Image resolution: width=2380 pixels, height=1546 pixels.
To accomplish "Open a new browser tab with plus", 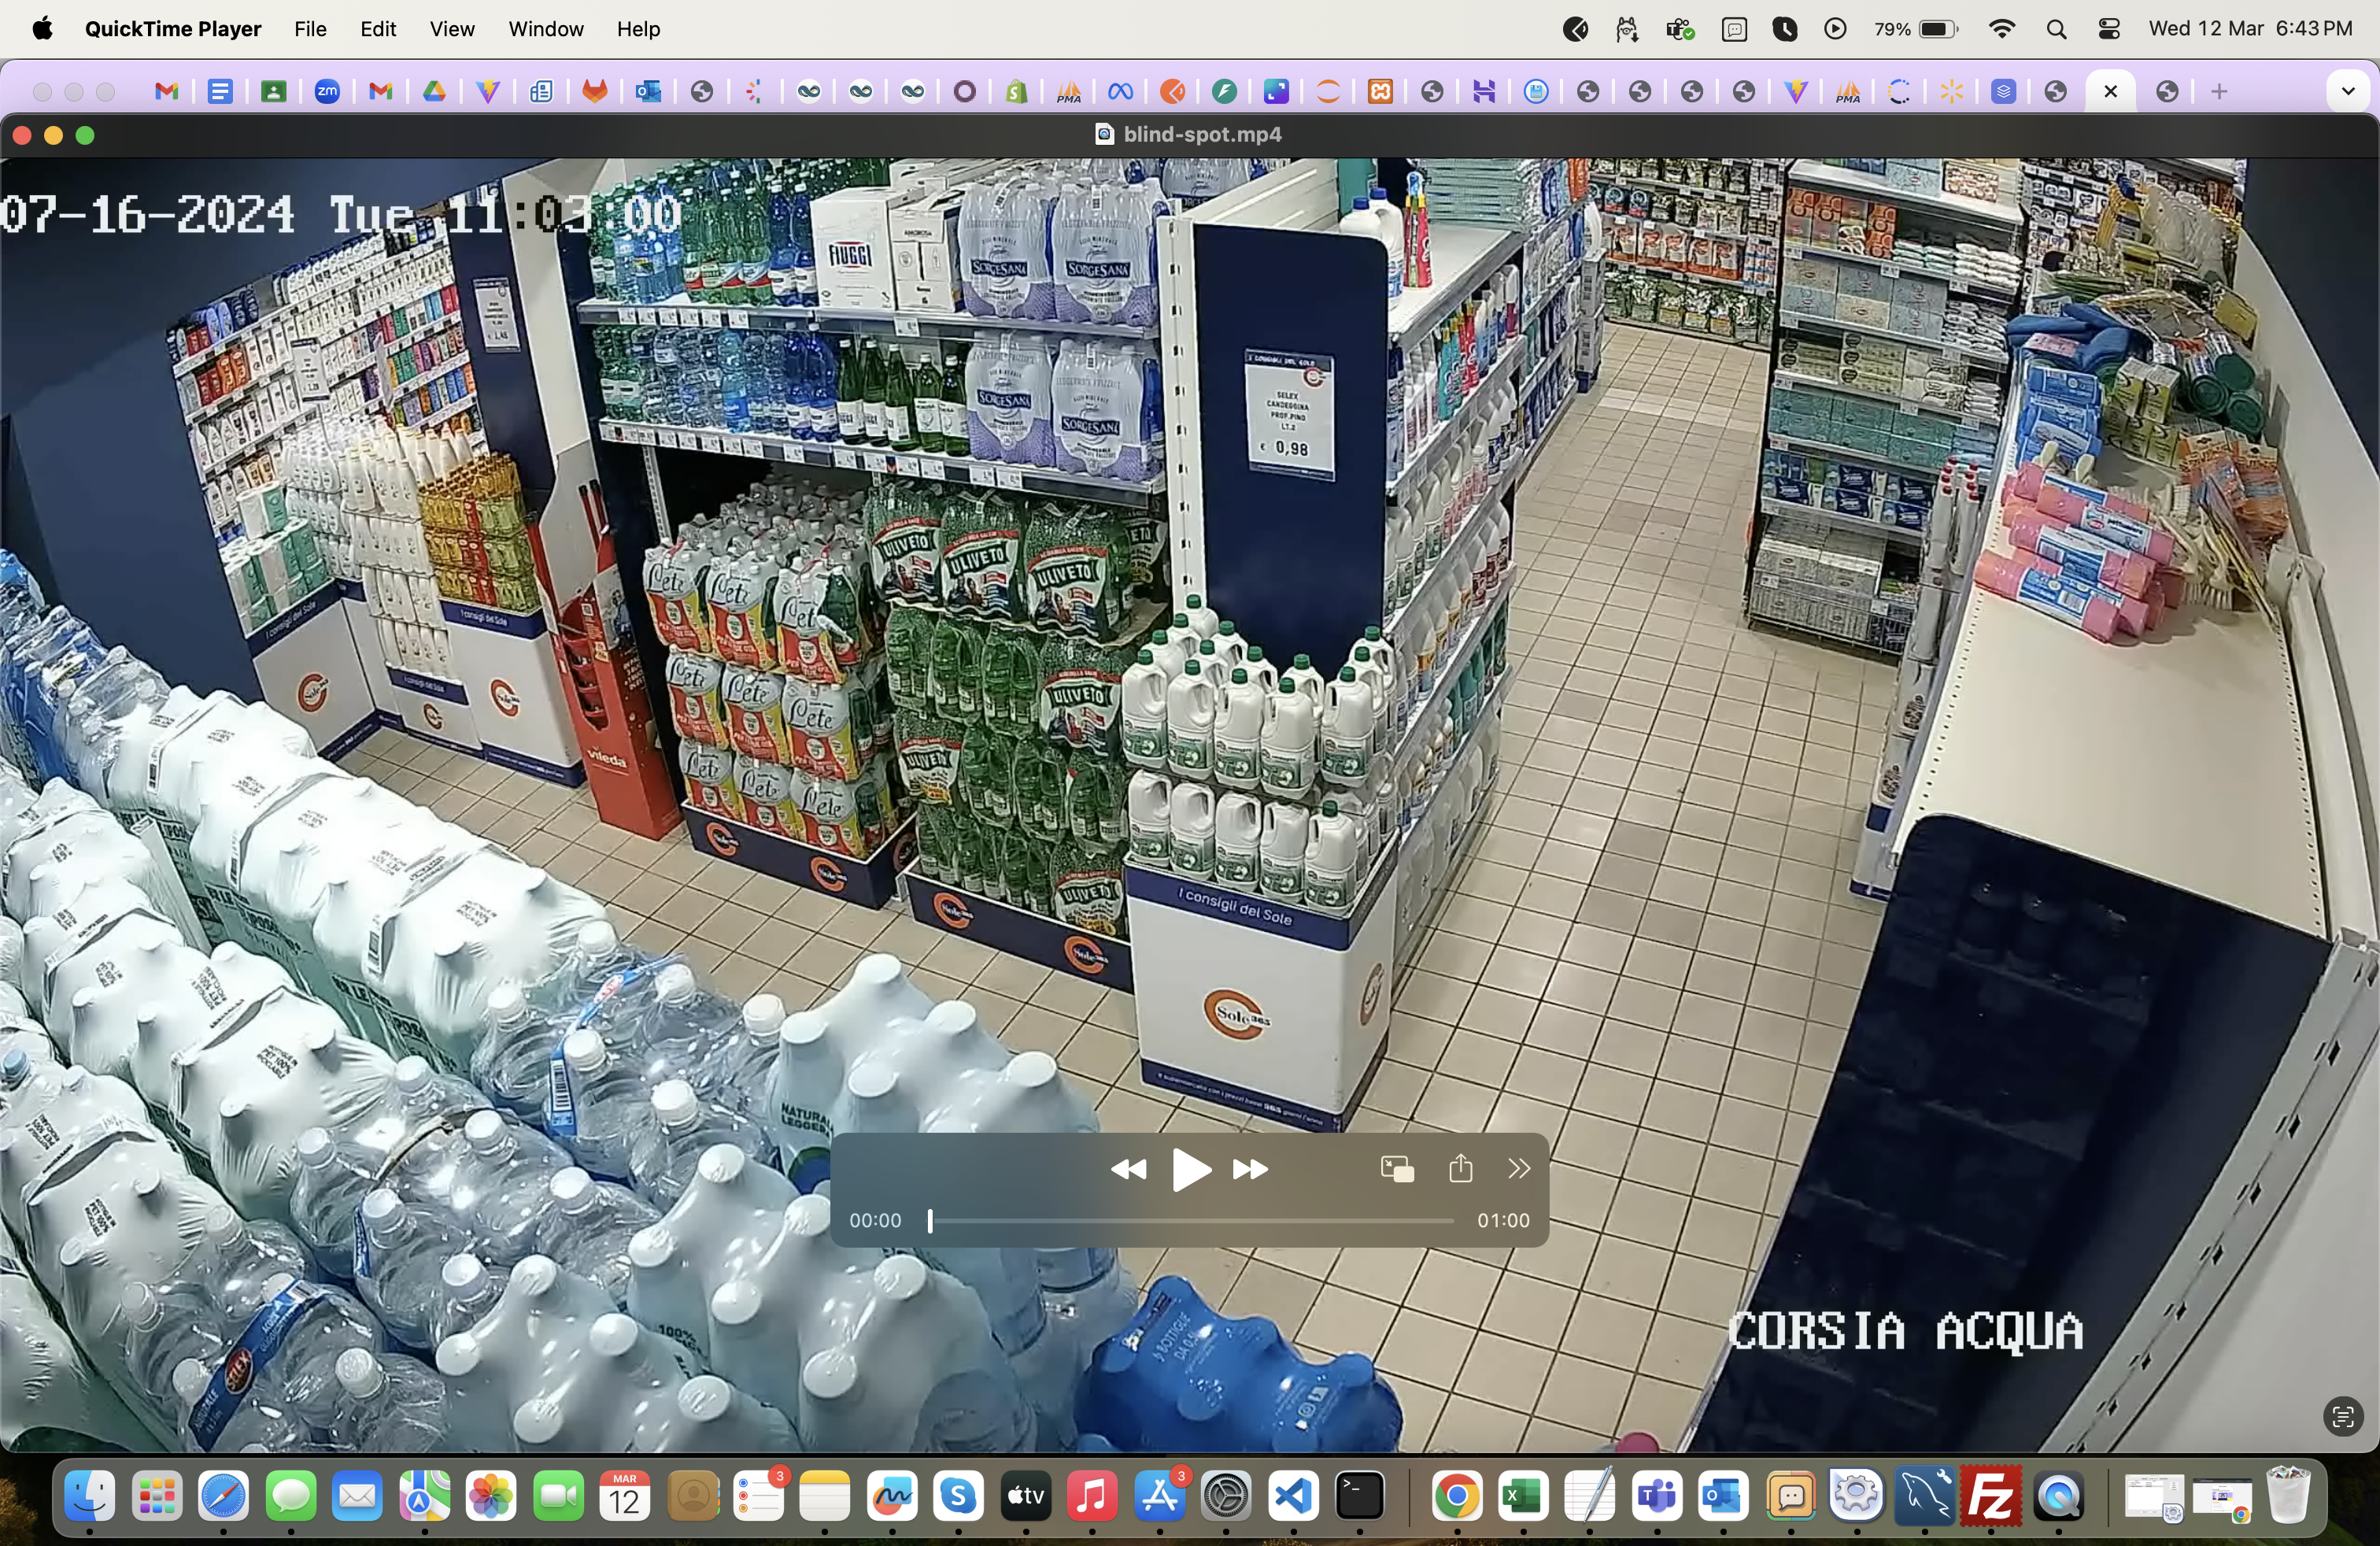I will pyautogui.click(x=2219, y=92).
